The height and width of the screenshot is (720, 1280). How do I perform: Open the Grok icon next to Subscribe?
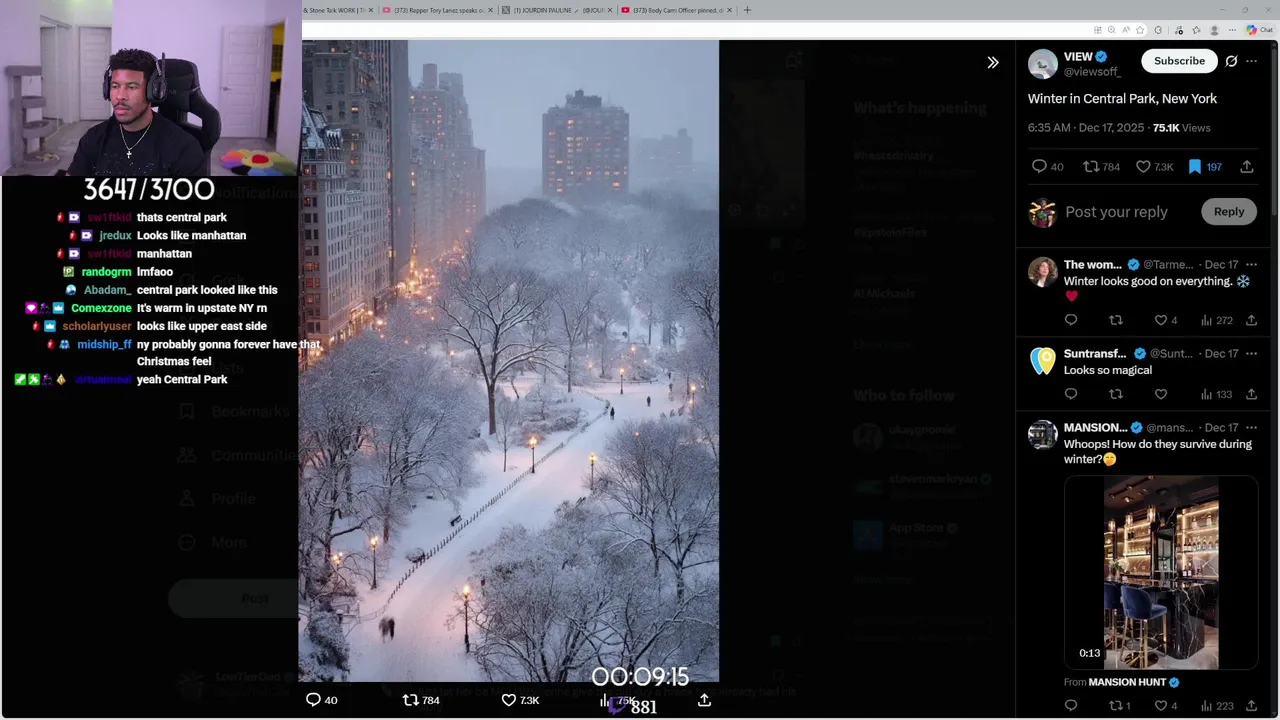[x=1231, y=61]
